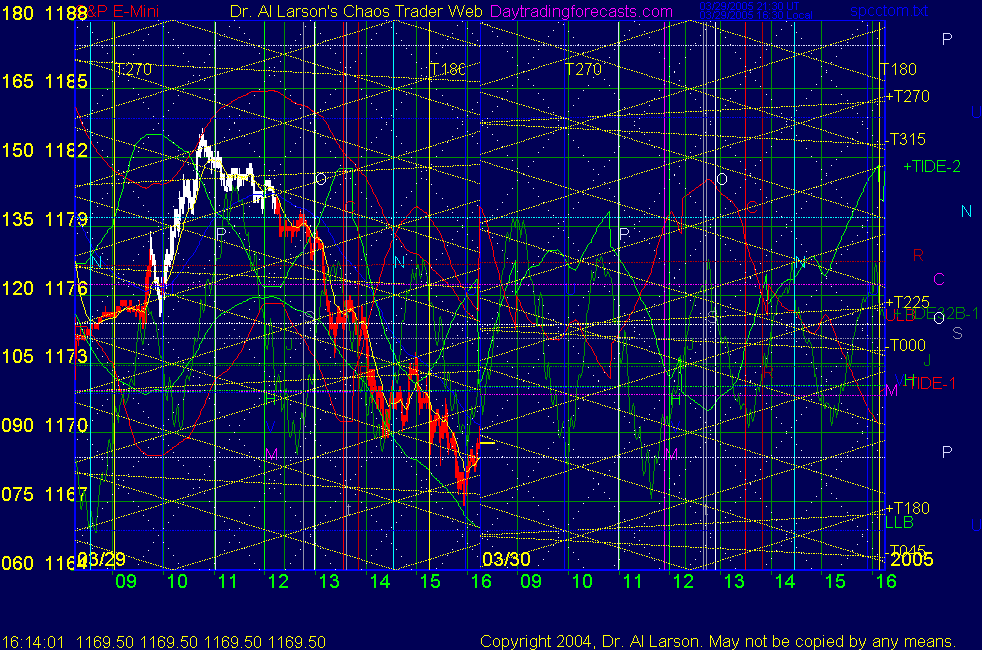Click the "+T270" level label
This screenshot has width=982, height=650.
point(907,96)
